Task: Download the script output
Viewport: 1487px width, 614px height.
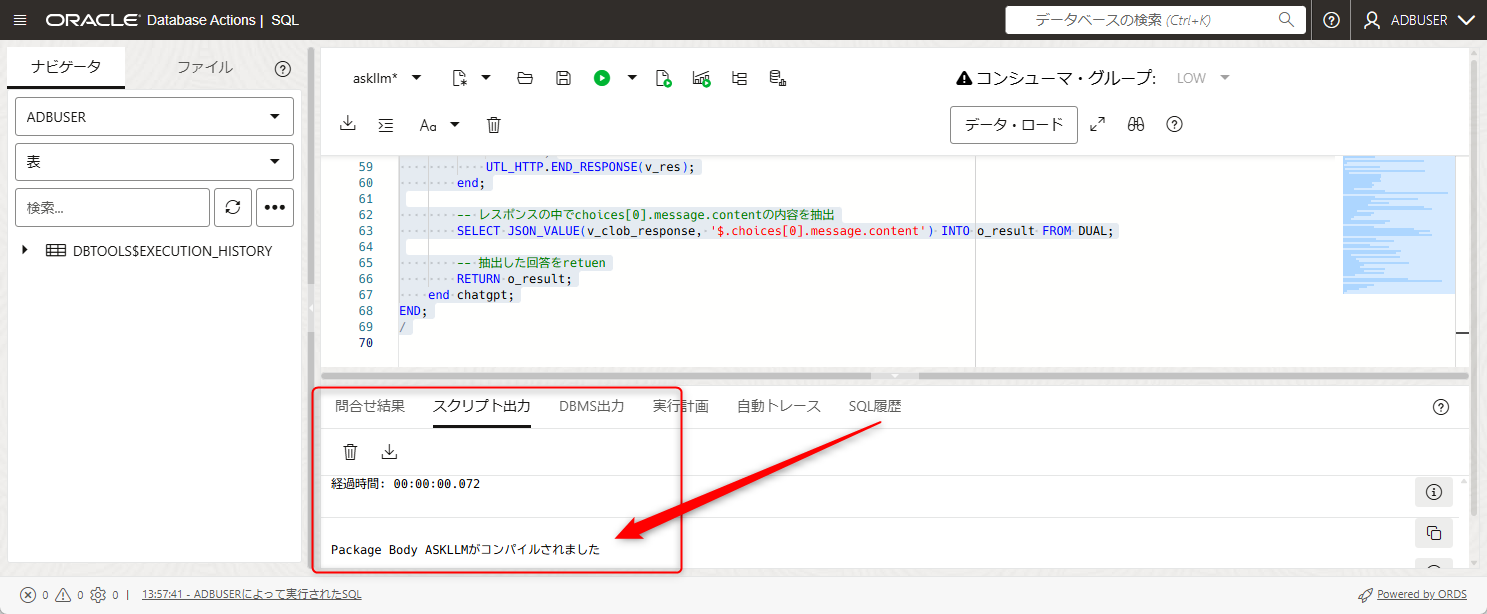Action: pyautogui.click(x=390, y=452)
